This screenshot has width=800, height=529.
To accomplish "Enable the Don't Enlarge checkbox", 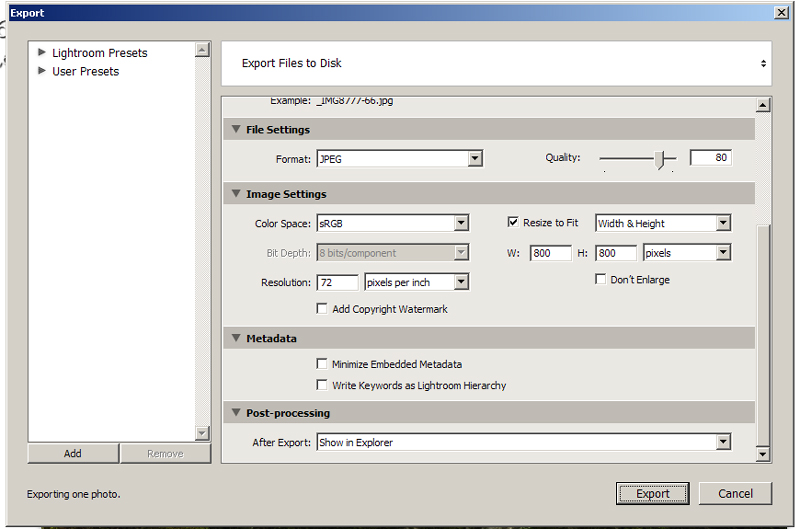I will click(601, 279).
